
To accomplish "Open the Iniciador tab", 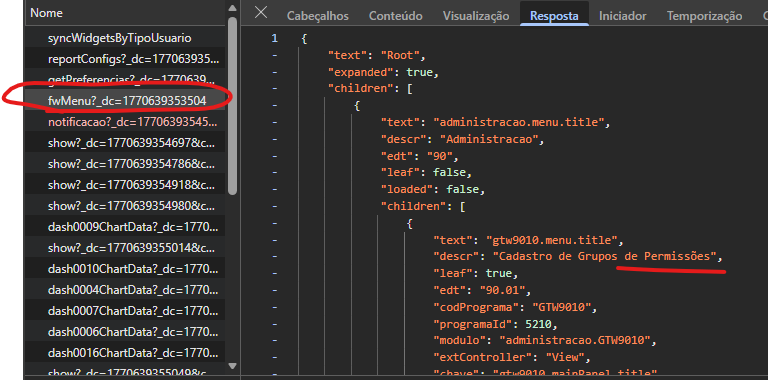I will point(623,16).
